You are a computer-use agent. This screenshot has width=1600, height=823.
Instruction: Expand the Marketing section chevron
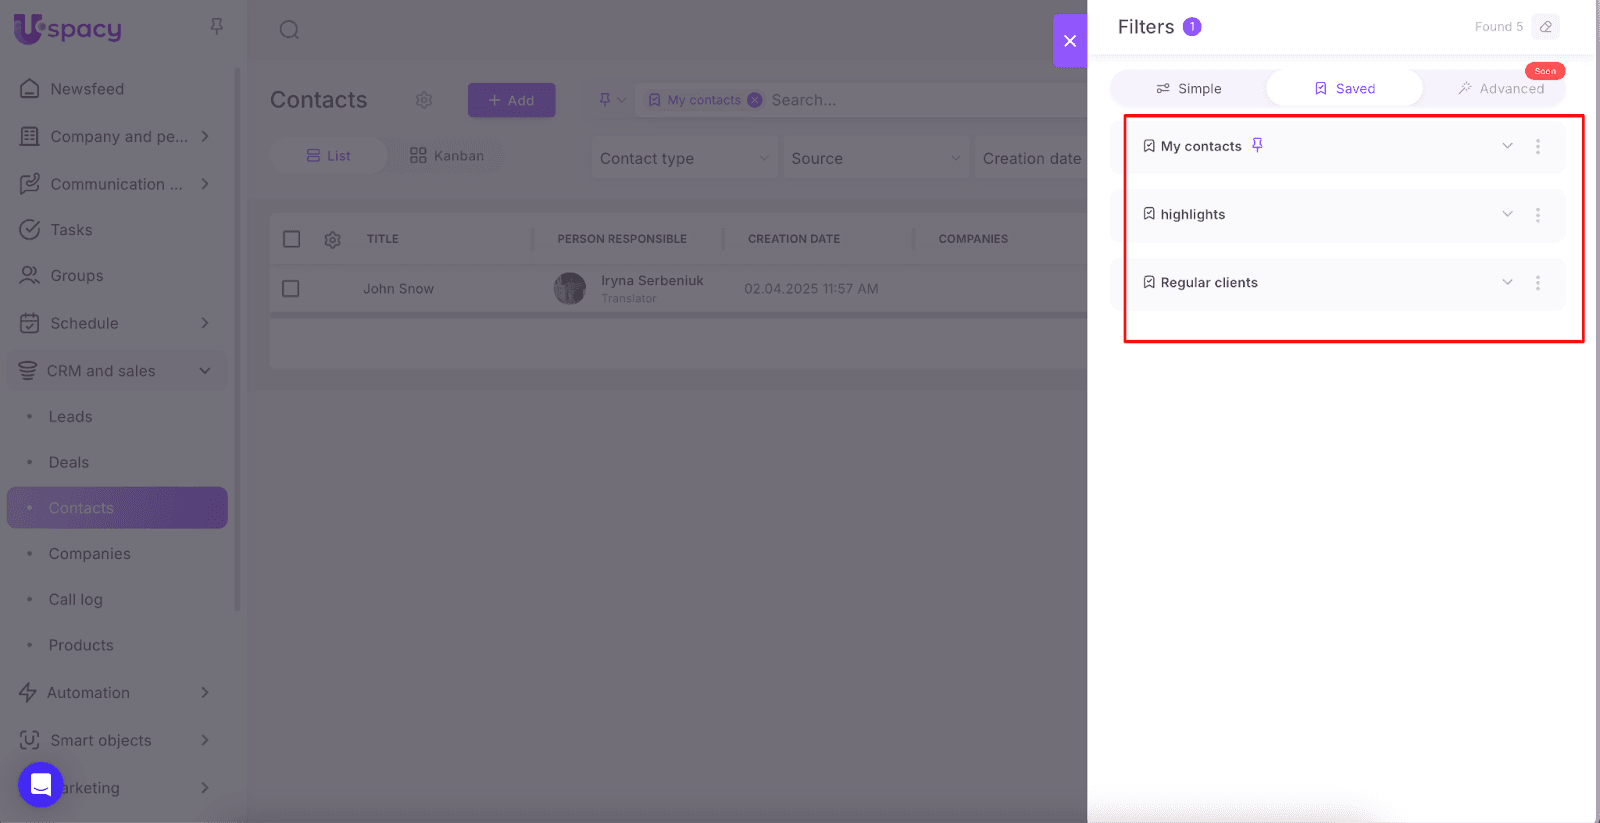click(205, 788)
